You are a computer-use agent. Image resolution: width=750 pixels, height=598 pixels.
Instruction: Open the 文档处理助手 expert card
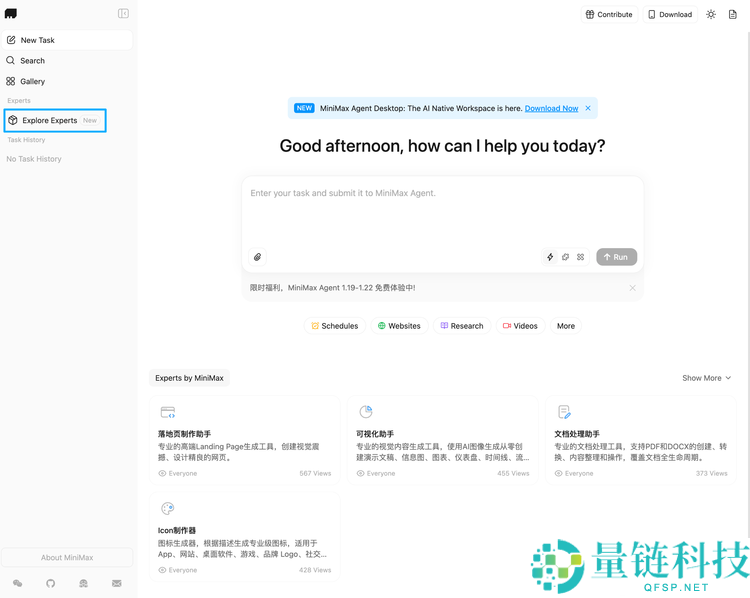coord(641,440)
